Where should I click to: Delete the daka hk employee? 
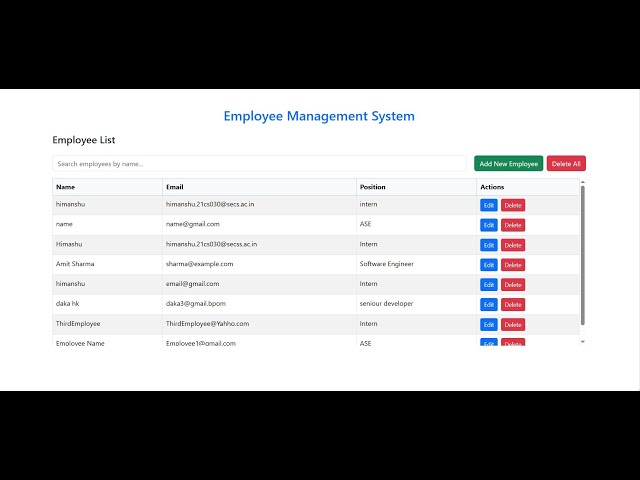[513, 304]
